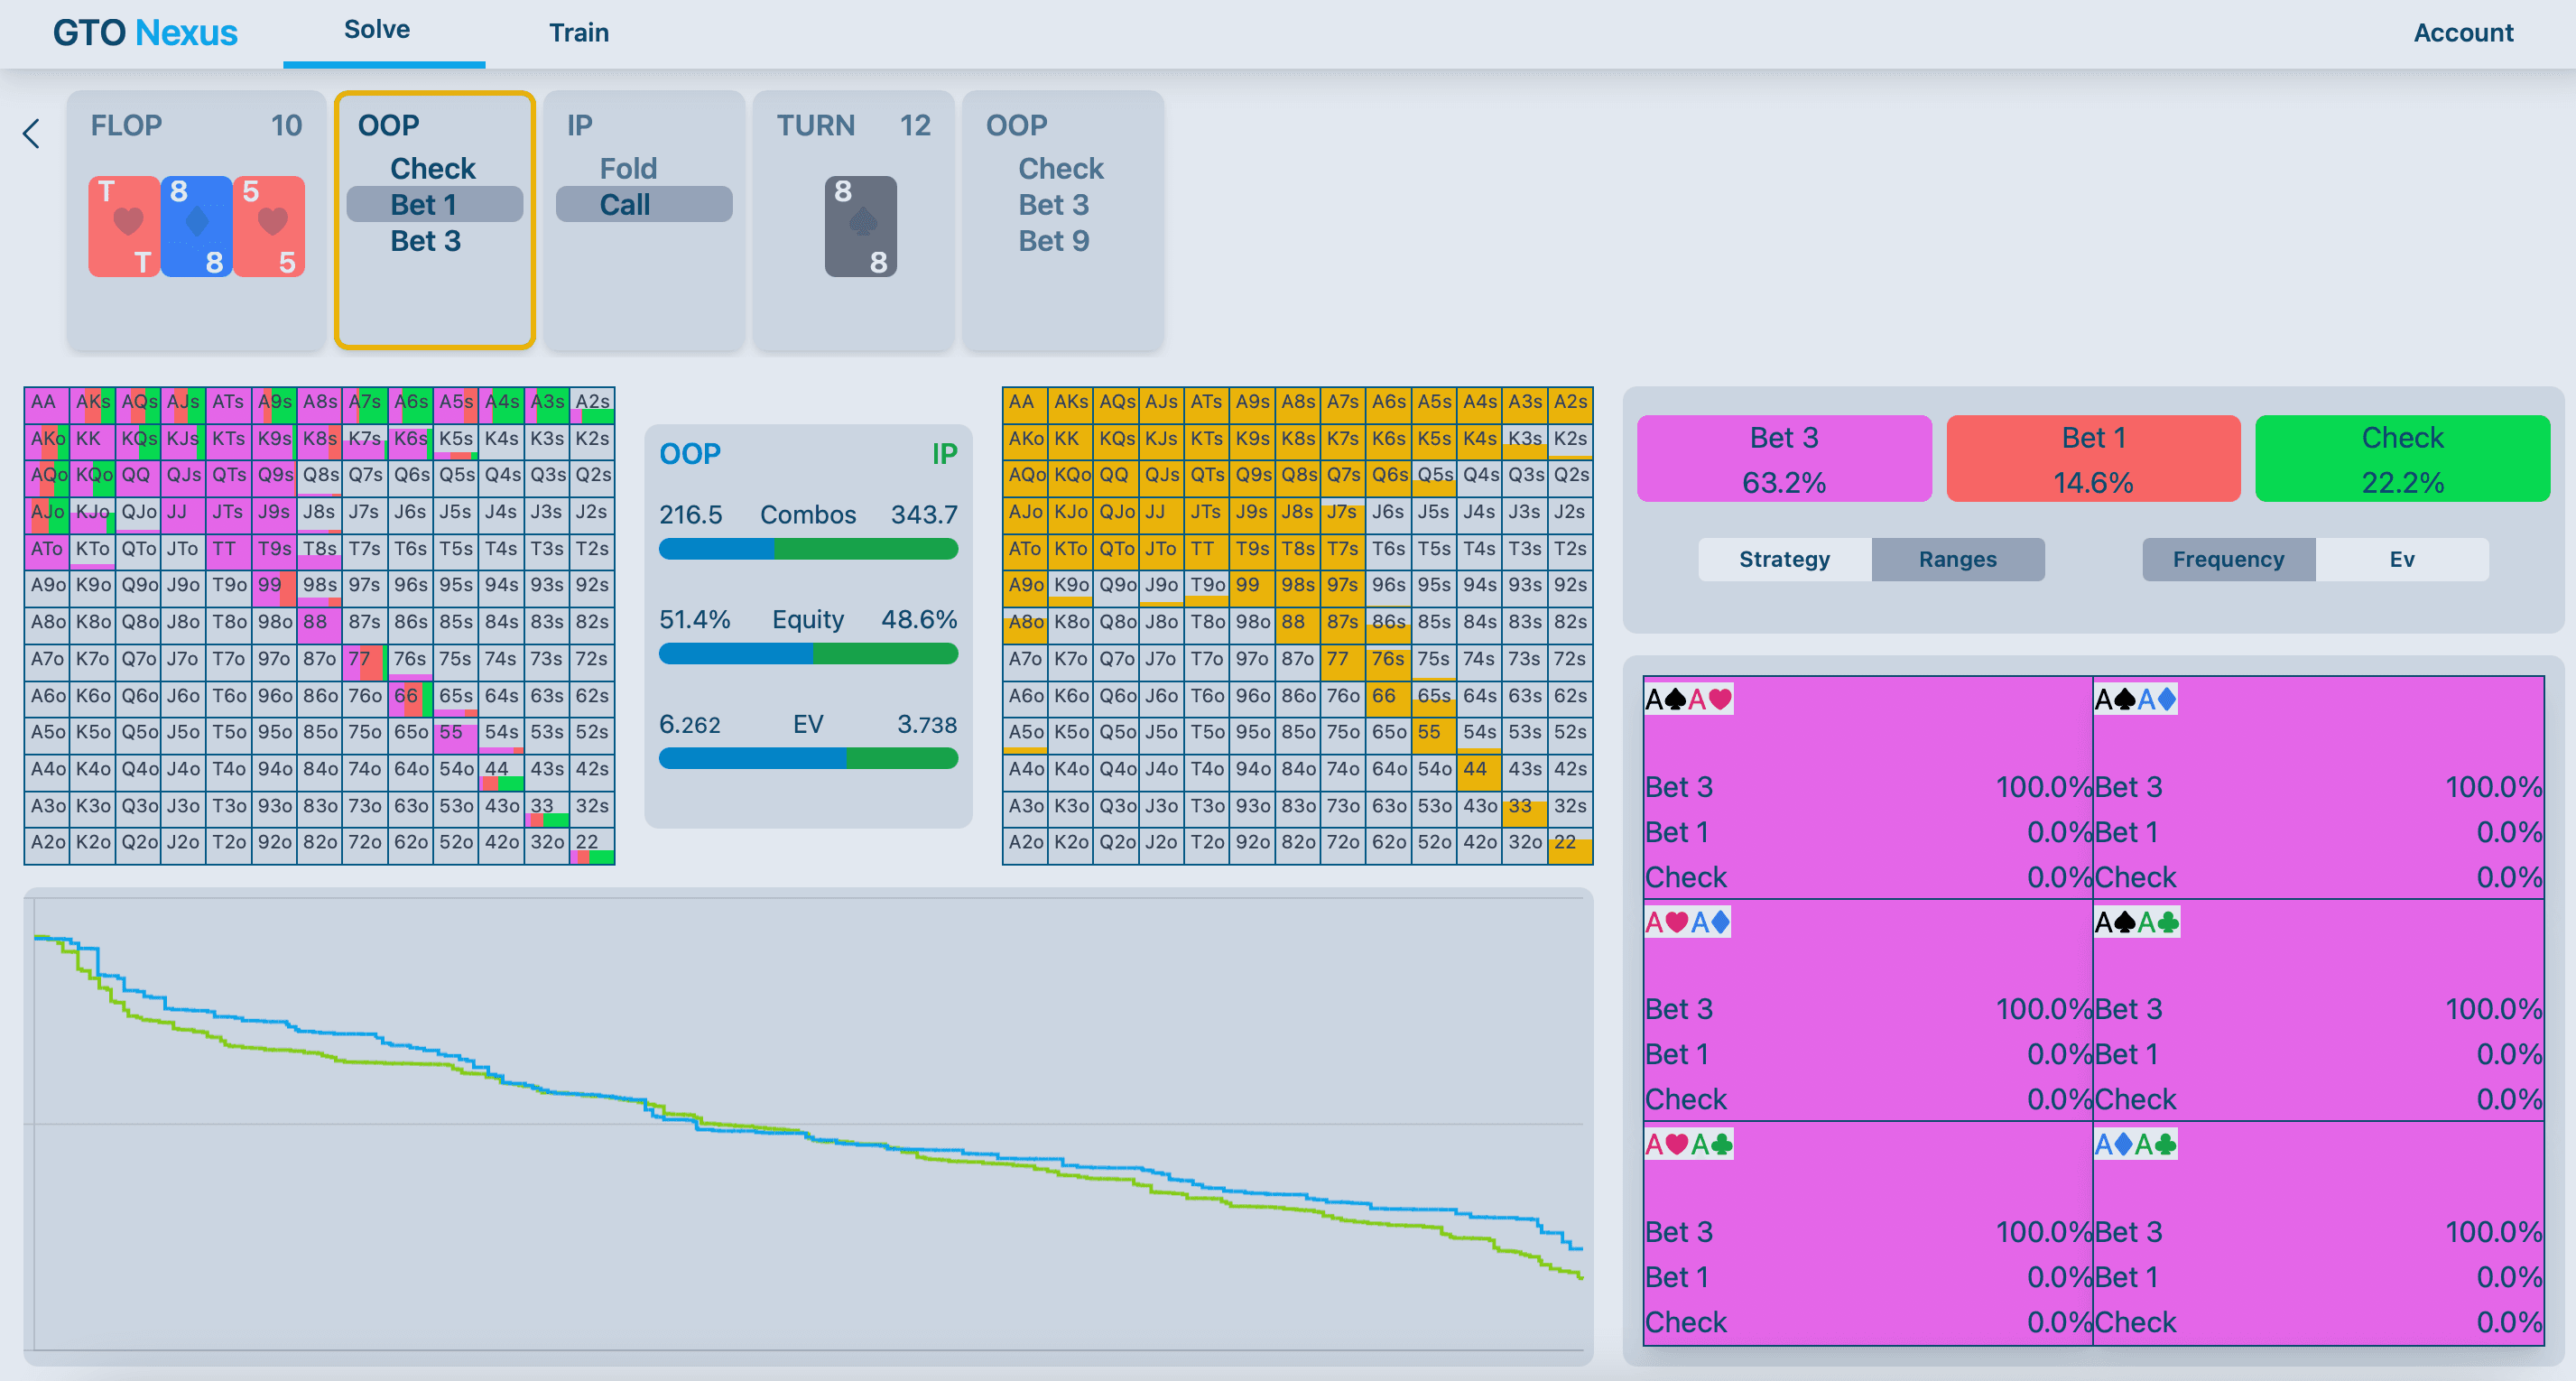2576x1381 pixels.
Task: Select the 77 cell in OOP strategy grid
Action: click(x=364, y=659)
